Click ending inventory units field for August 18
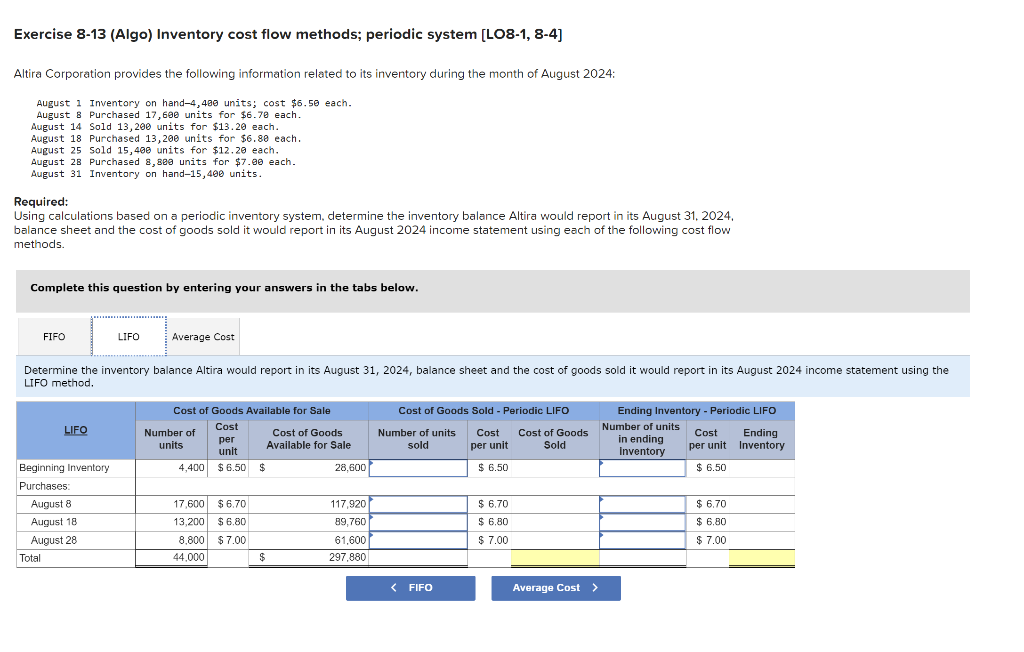Screen dimensions: 1024x652 click(x=642, y=521)
